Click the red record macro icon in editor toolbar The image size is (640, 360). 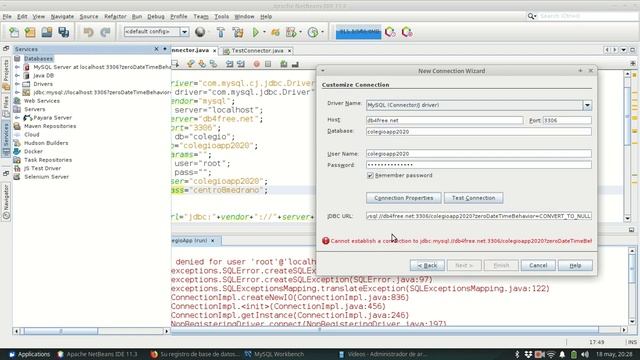coord(256,64)
